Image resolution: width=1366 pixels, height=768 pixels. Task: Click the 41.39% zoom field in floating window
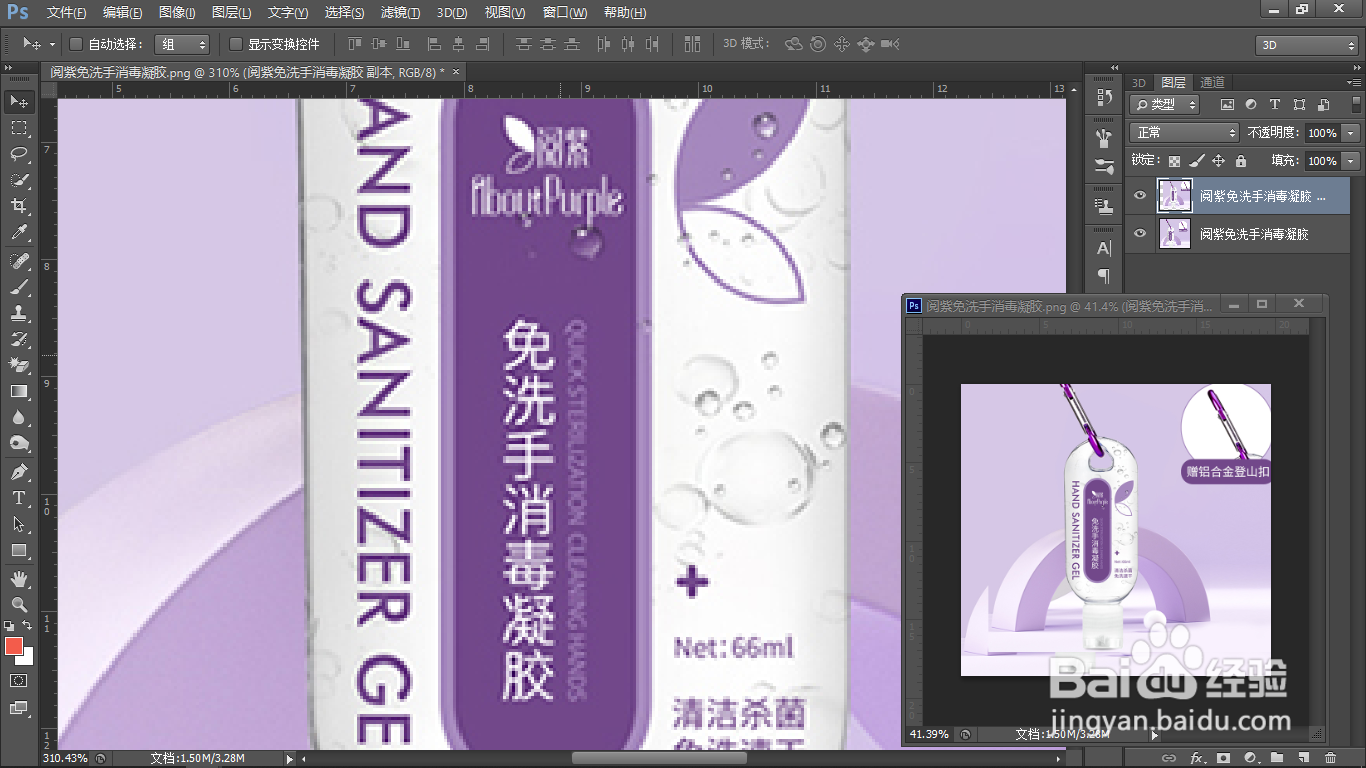click(x=929, y=734)
